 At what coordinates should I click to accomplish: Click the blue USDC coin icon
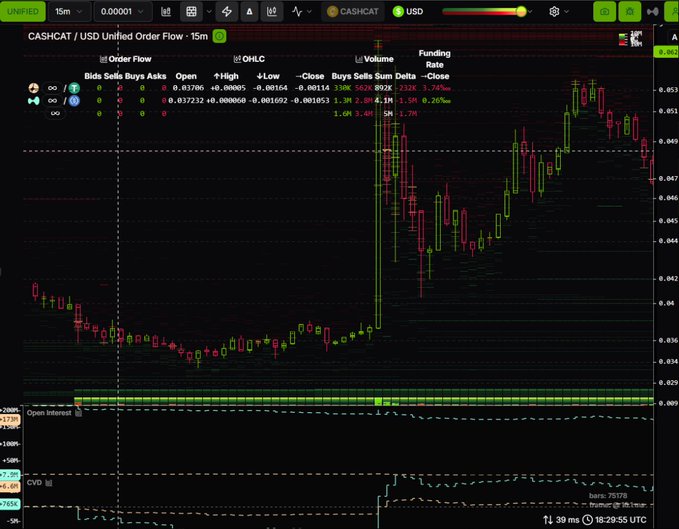[x=74, y=101]
